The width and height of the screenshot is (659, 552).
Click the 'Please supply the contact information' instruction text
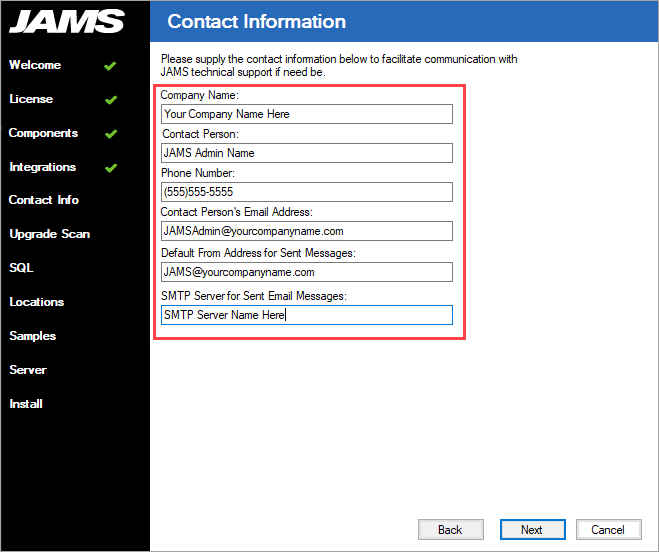339,66
